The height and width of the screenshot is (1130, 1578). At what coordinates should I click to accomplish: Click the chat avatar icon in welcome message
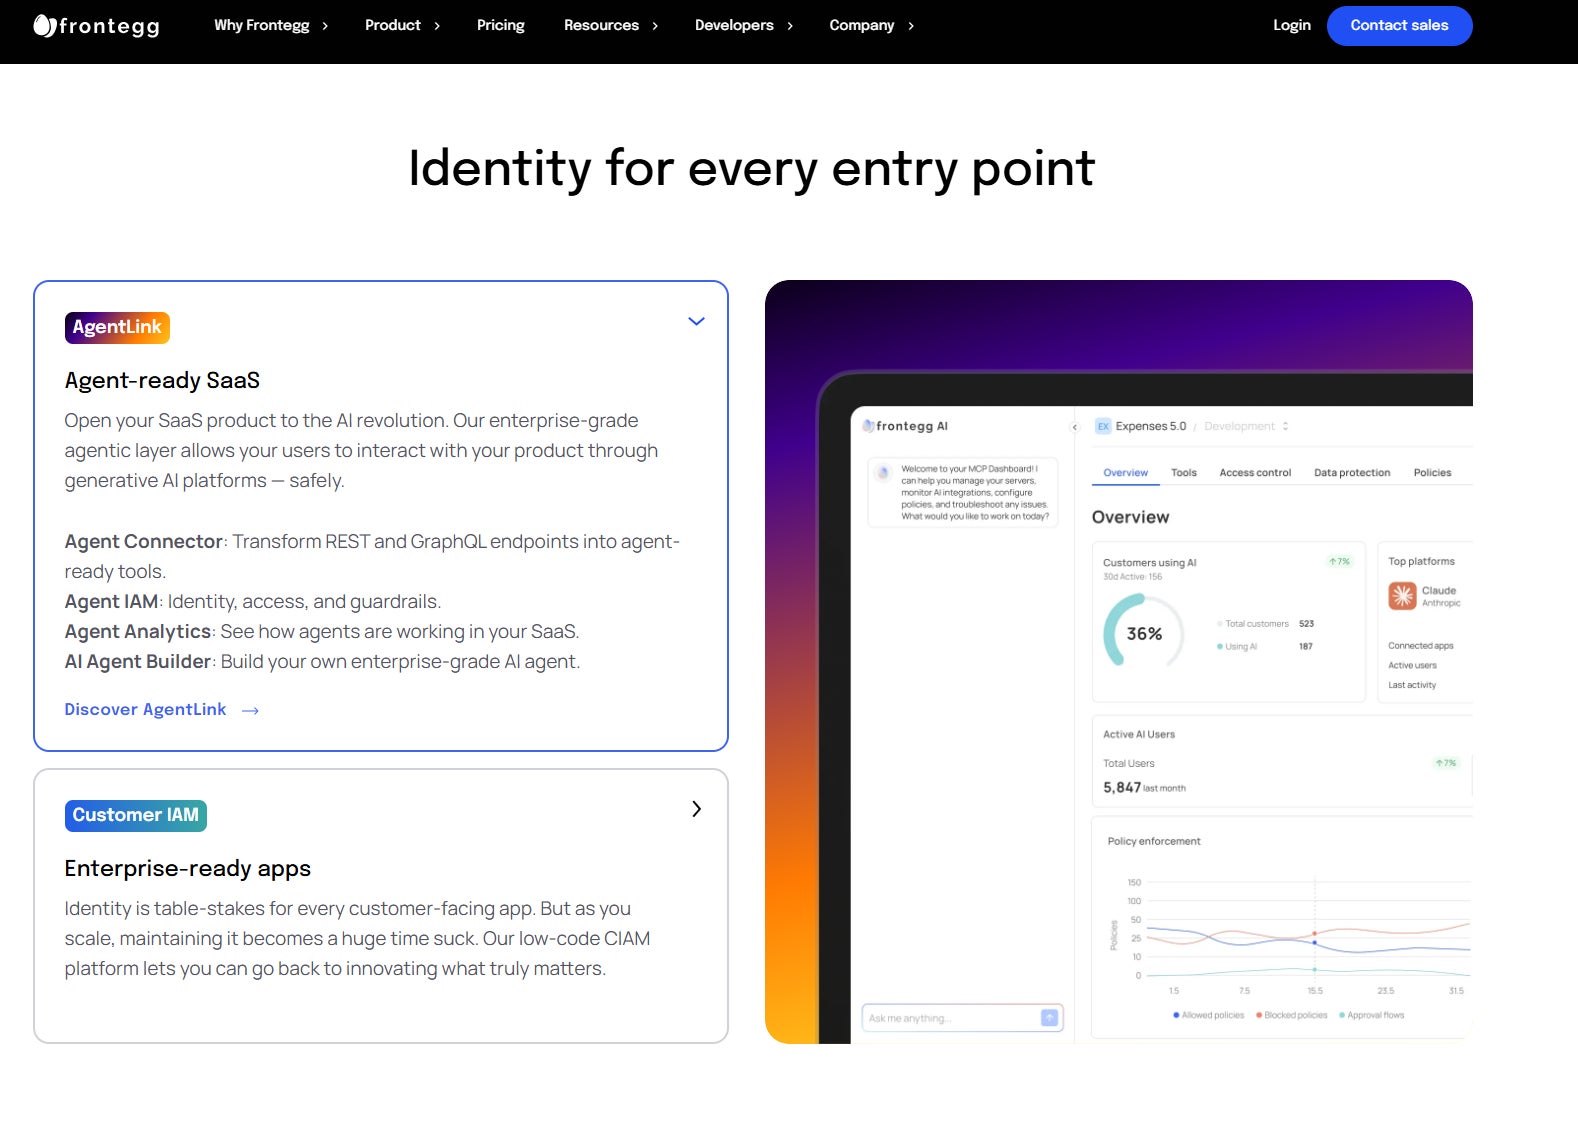click(x=883, y=473)
